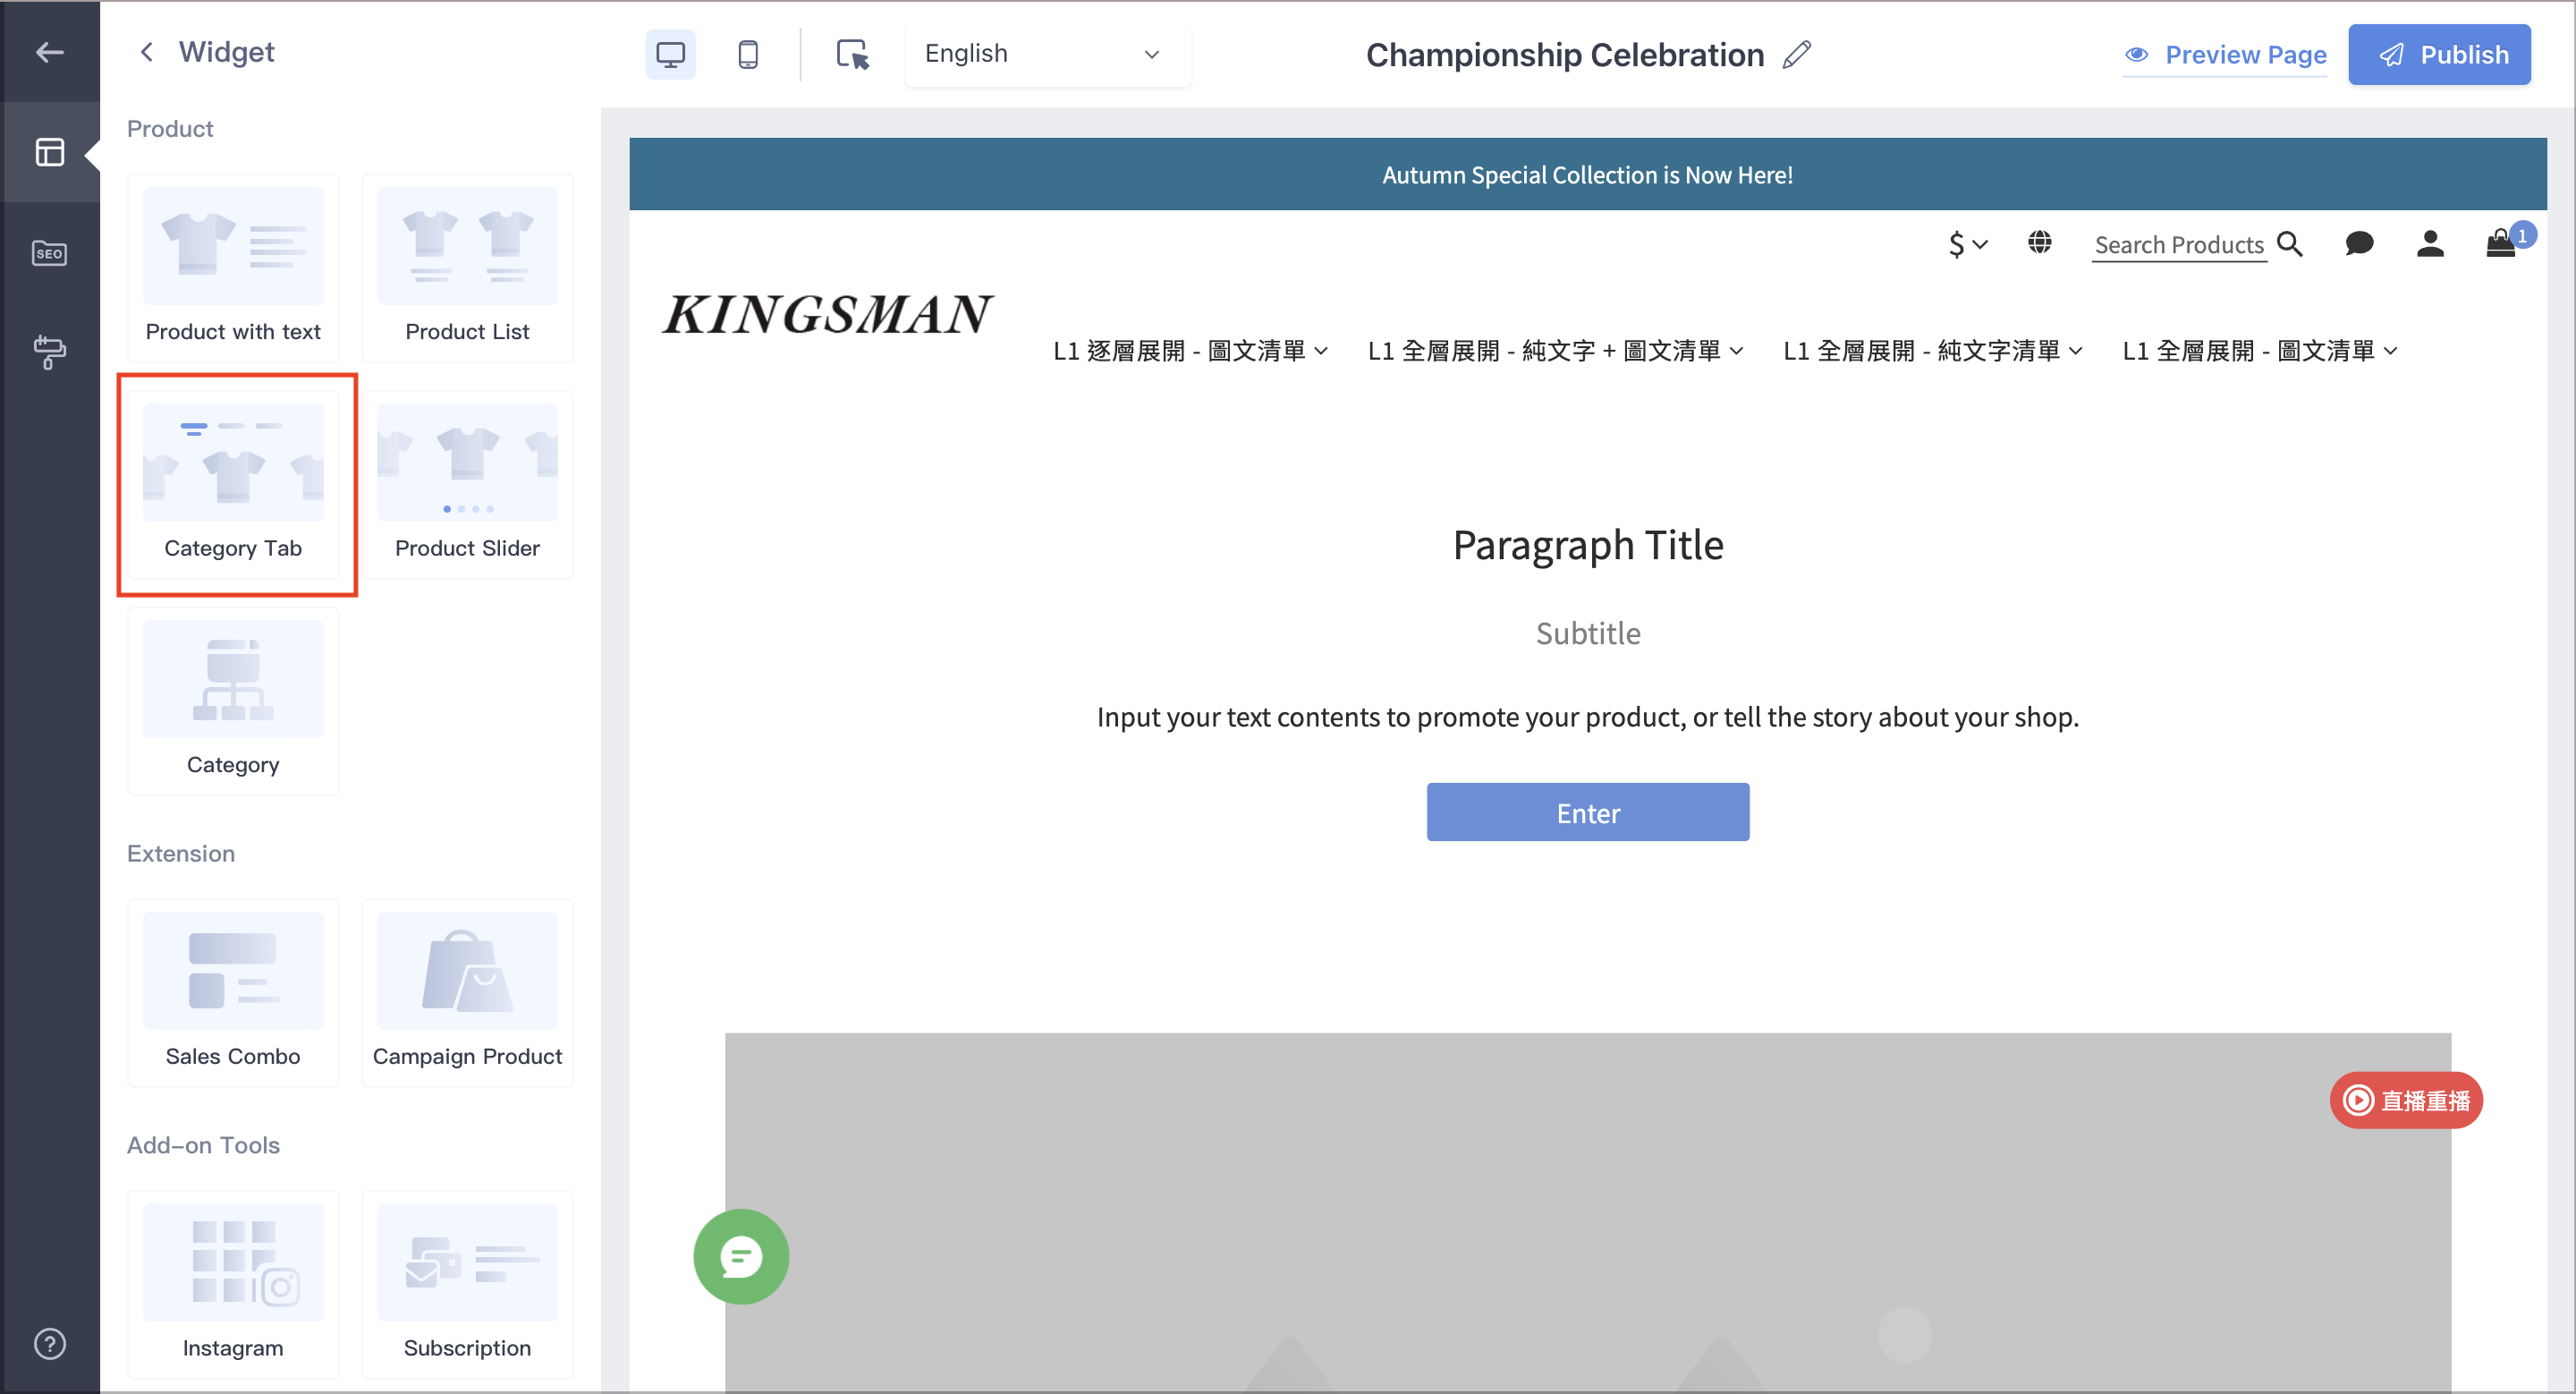The image size is (2576, 1394).
Task: Add the Sales Combo widget
Action: 233,993
